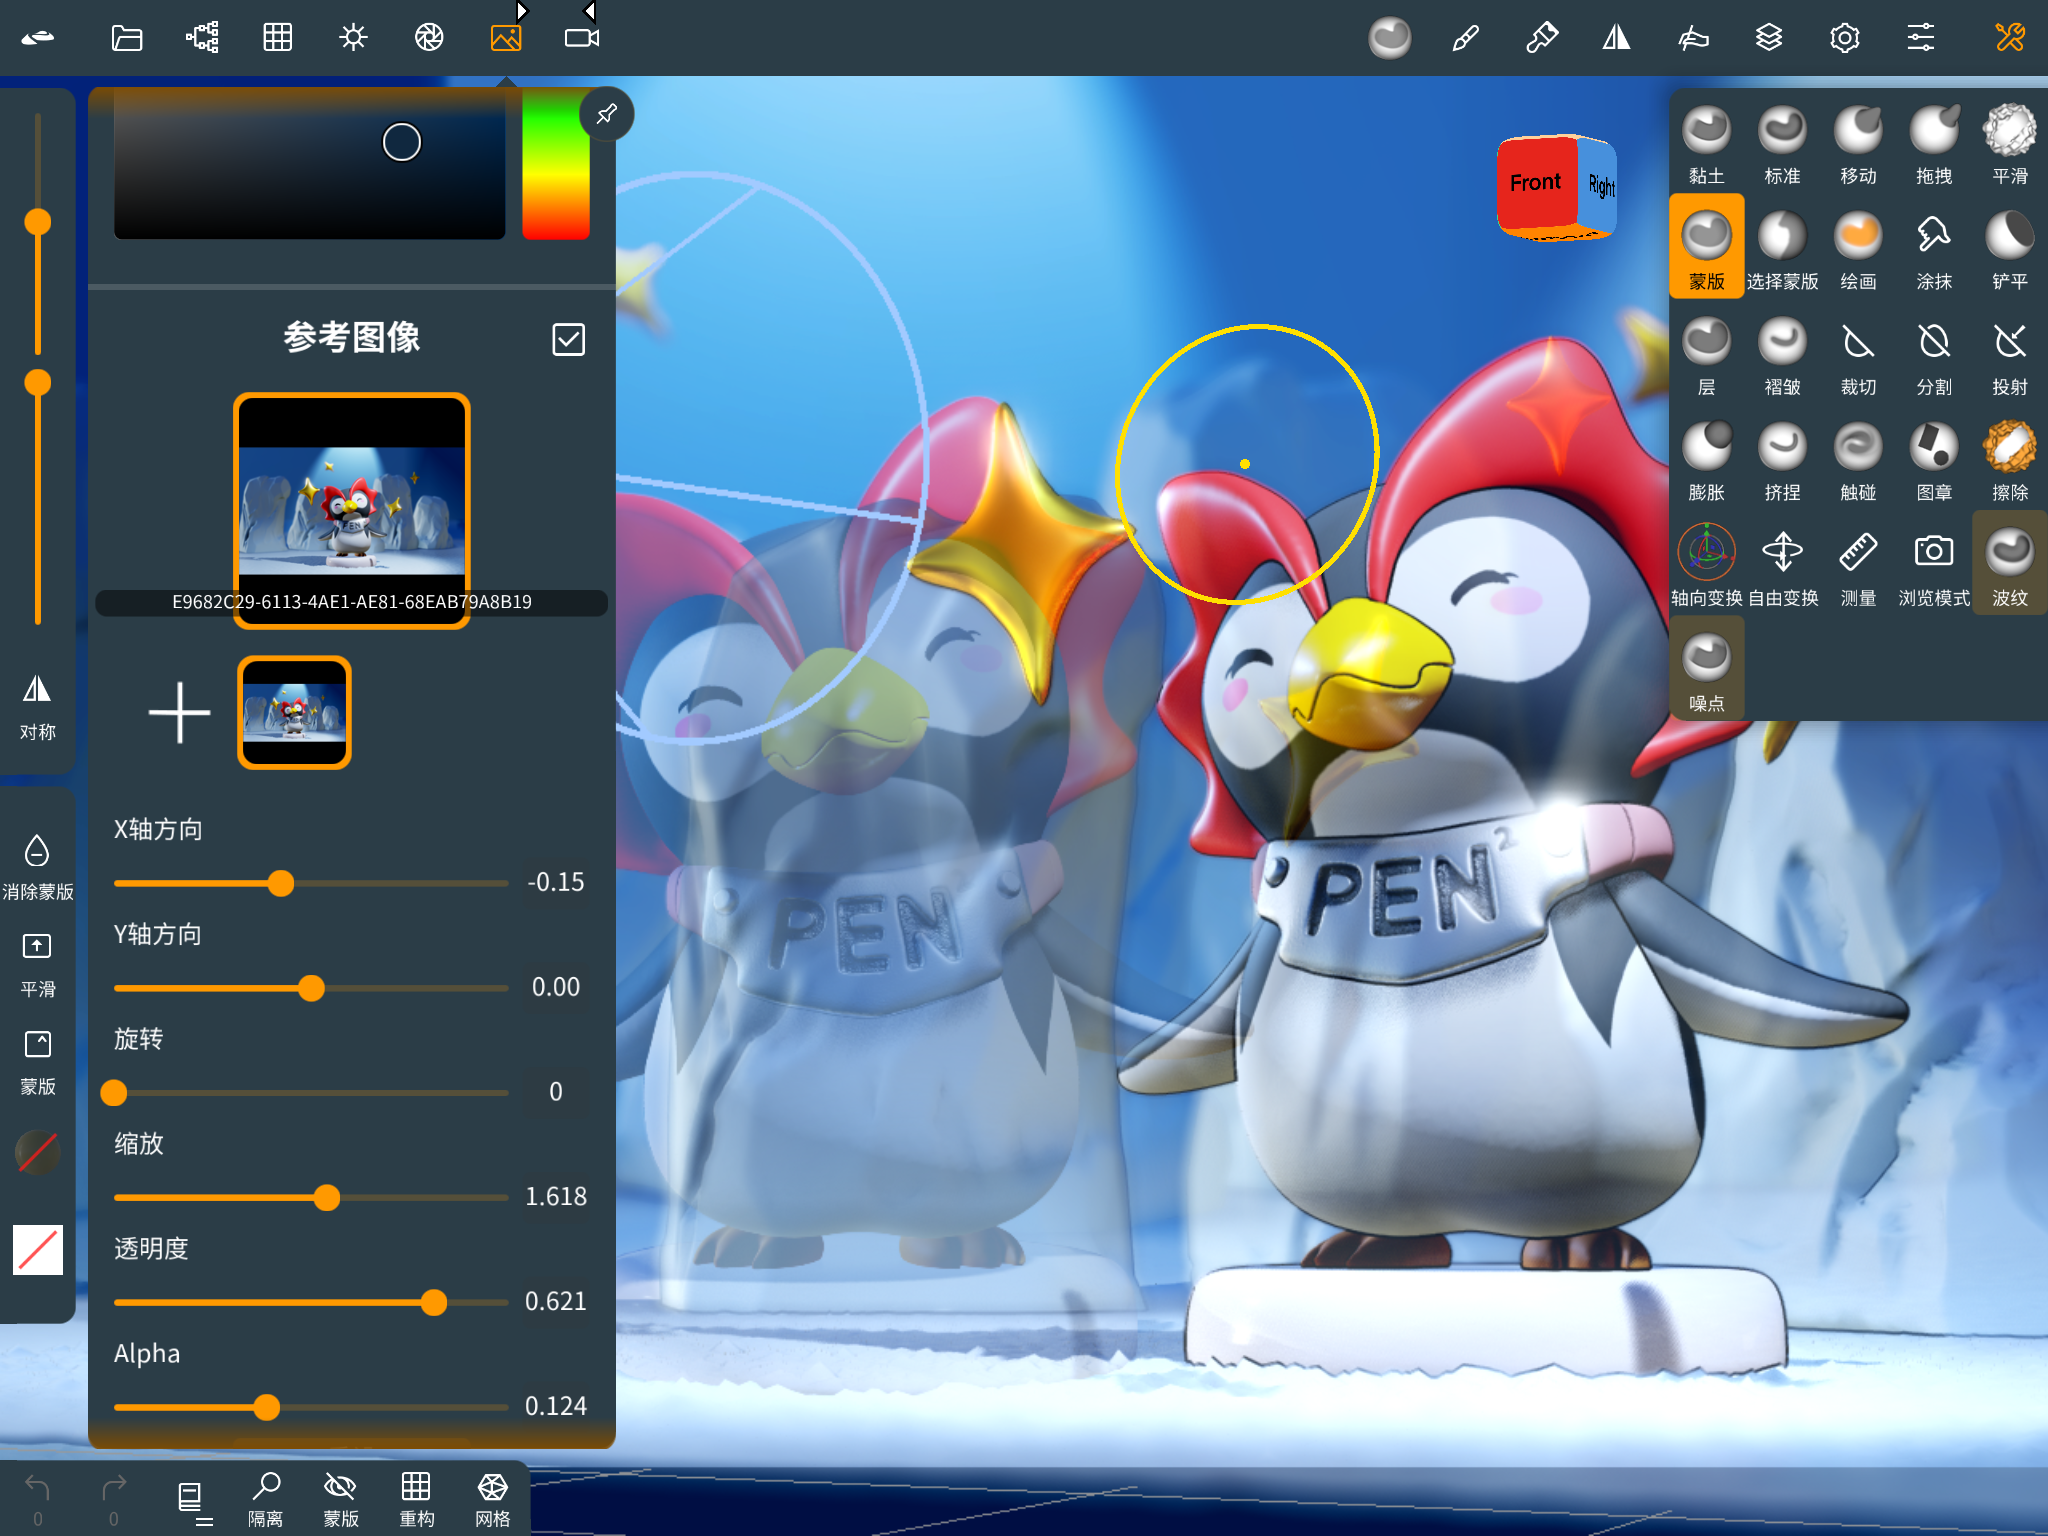Image resolution: width=2048 pixels, height=1536 pixels.
Task: Open the lighting panel from top toolbar
Action: click(x=352, y=37)
